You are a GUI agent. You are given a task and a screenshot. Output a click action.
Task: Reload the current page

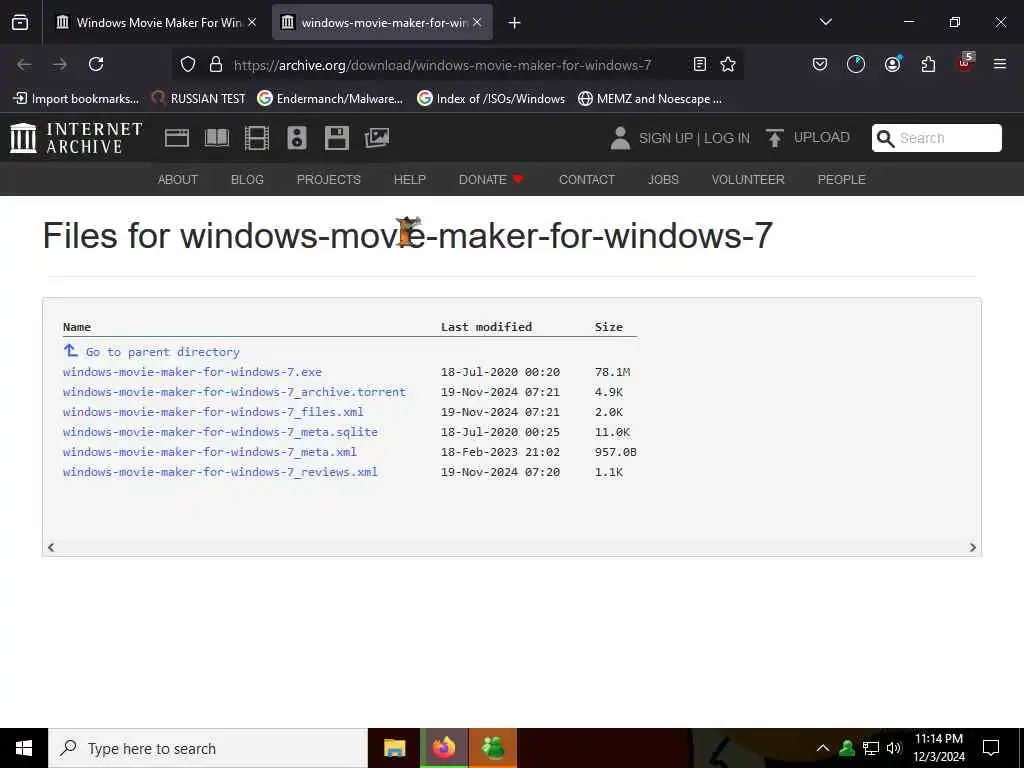pos(96,64)
